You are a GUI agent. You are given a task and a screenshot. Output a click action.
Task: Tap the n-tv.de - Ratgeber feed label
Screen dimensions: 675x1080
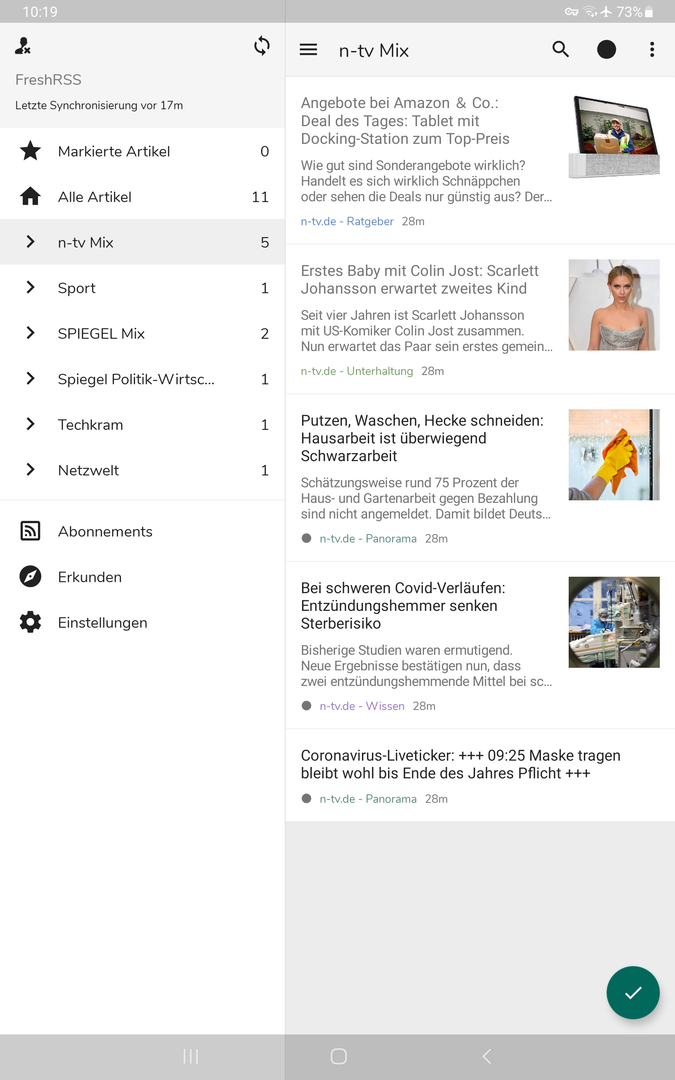coord(347,221)
